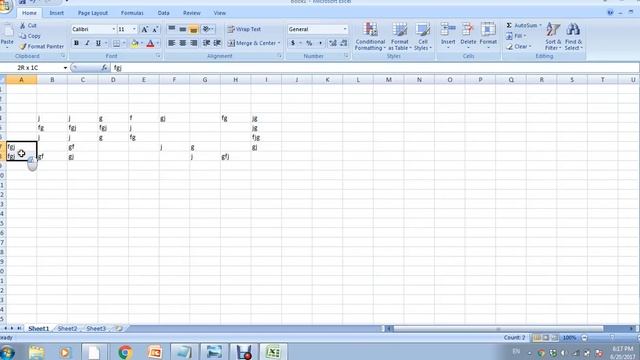640x360 pixels.
Task: Increase font size with Grow Font
Action: pyautogui.click(x=144, y=29)
